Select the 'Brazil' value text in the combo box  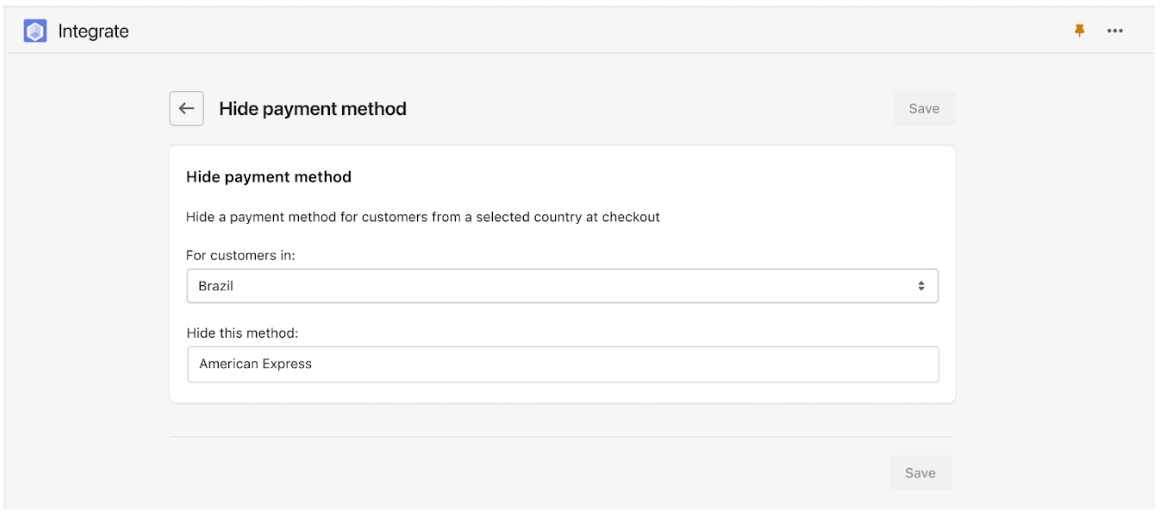tap(216, 286)
